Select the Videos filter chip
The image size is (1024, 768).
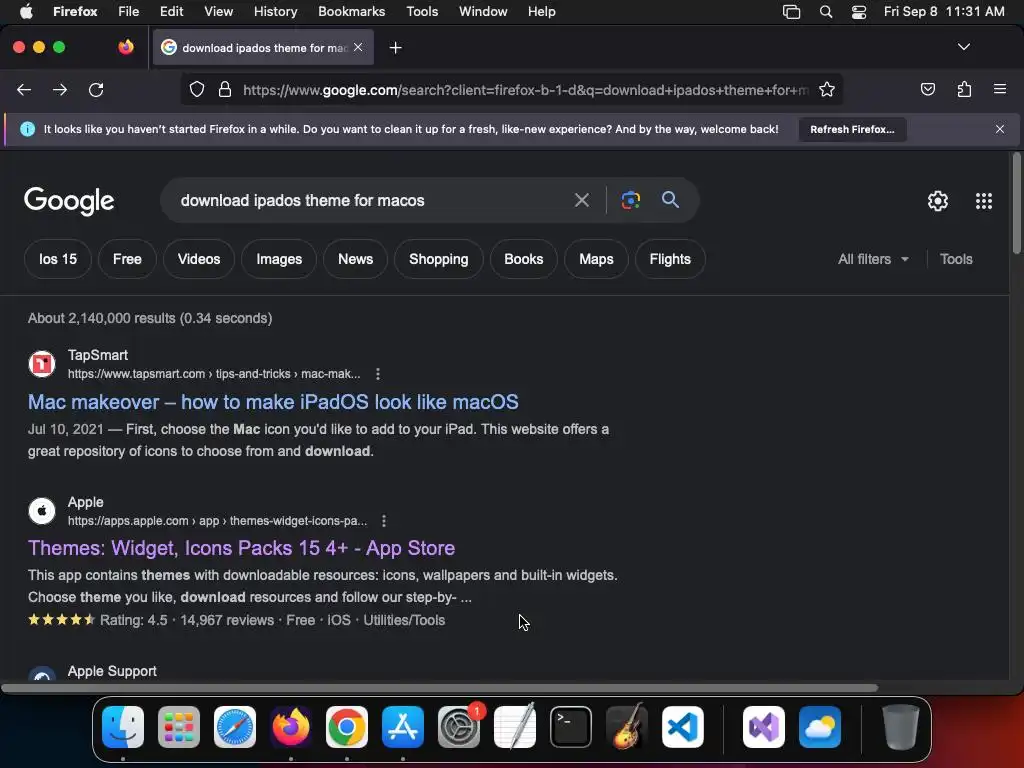[199, 259]
